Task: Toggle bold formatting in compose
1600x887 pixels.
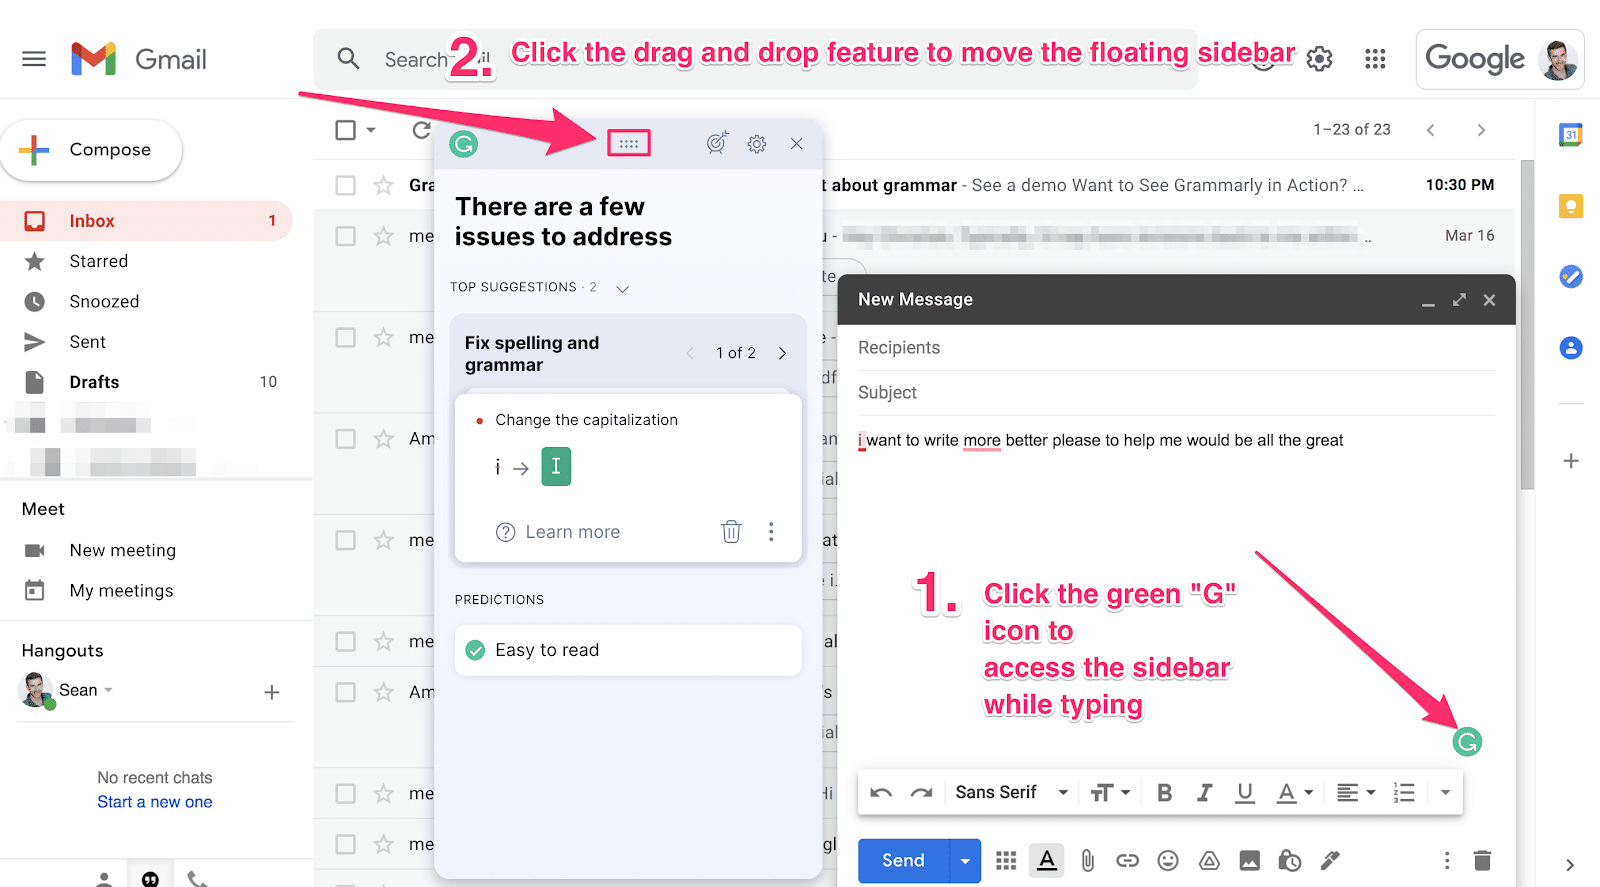Action: (1164, 793)
